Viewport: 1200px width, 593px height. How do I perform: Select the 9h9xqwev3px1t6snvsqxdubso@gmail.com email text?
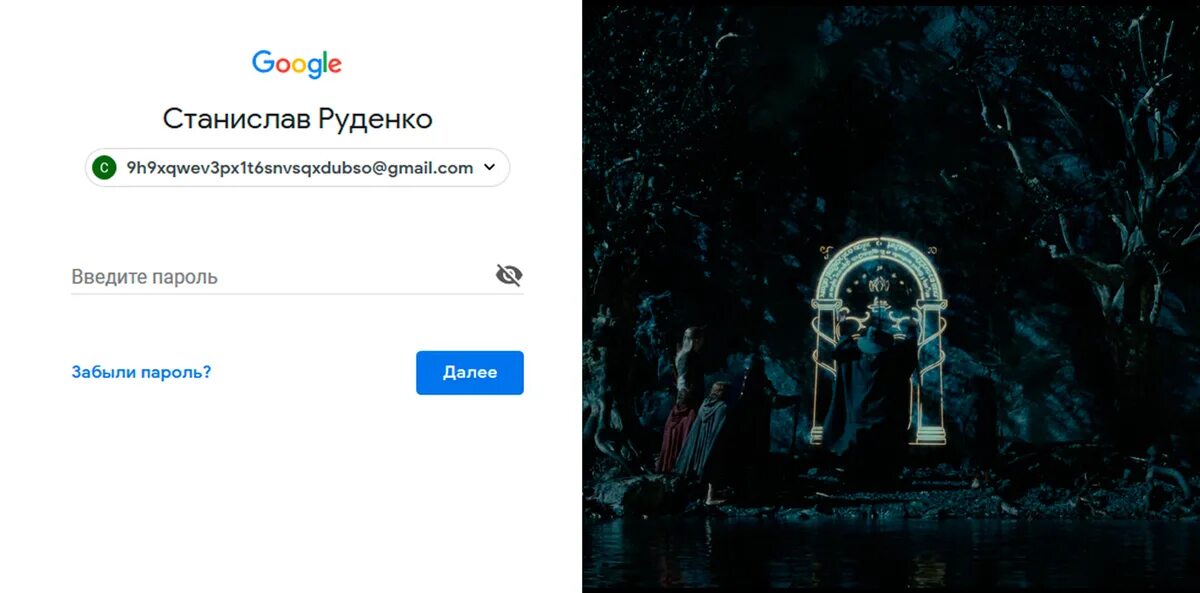(300, 168)
